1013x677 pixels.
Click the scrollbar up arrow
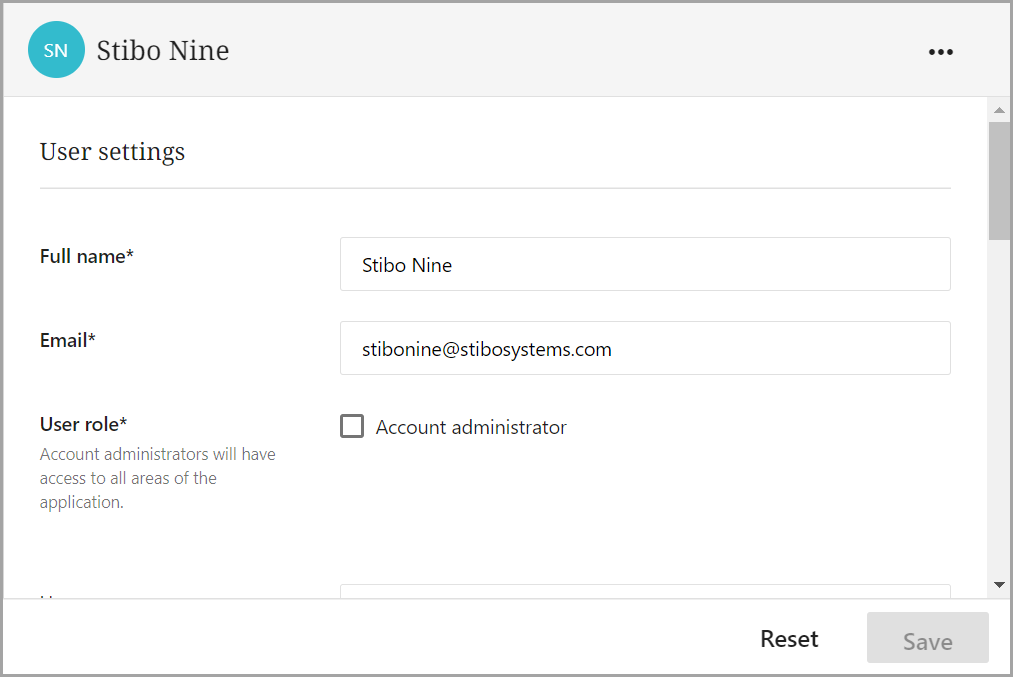coord(998,109)
